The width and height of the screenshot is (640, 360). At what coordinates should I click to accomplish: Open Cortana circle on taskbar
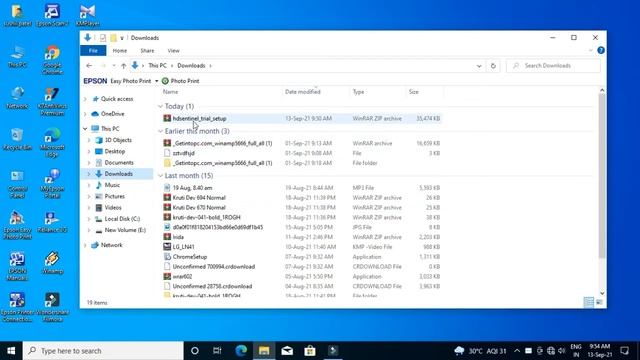[x=195, y=351]
